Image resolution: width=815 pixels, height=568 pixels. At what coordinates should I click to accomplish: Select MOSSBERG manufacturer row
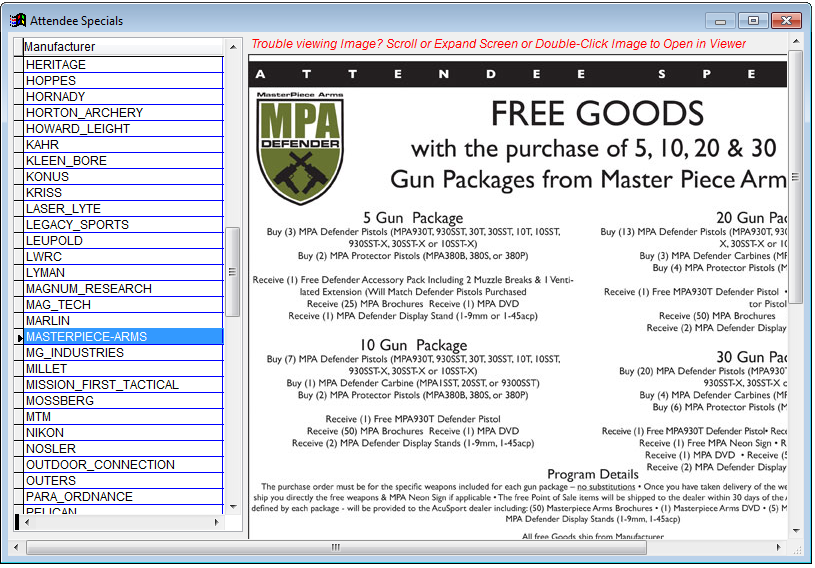coord(124,401)
